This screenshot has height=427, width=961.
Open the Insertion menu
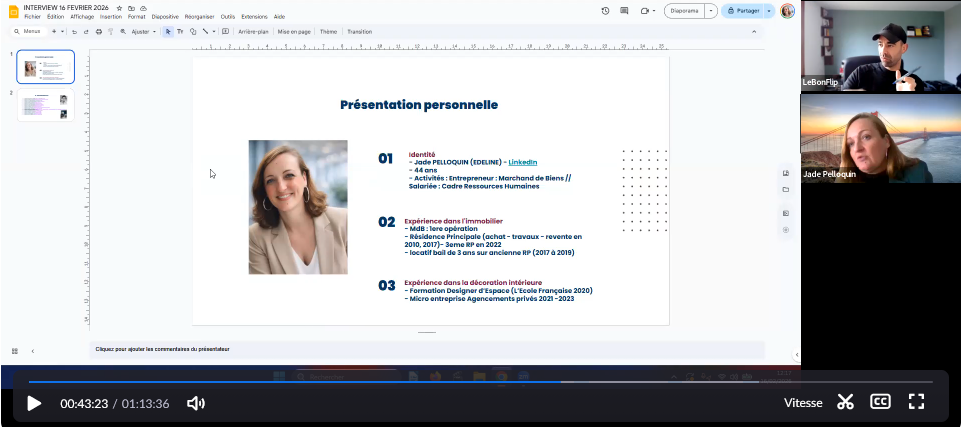[111, 17]
